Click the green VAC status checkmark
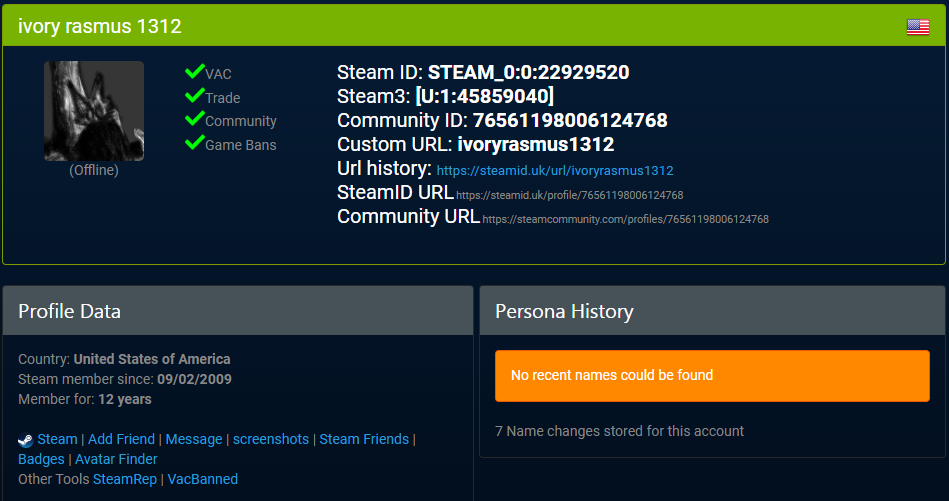The height and width of the screenshot is (501, 949). (x=194, y=71)
